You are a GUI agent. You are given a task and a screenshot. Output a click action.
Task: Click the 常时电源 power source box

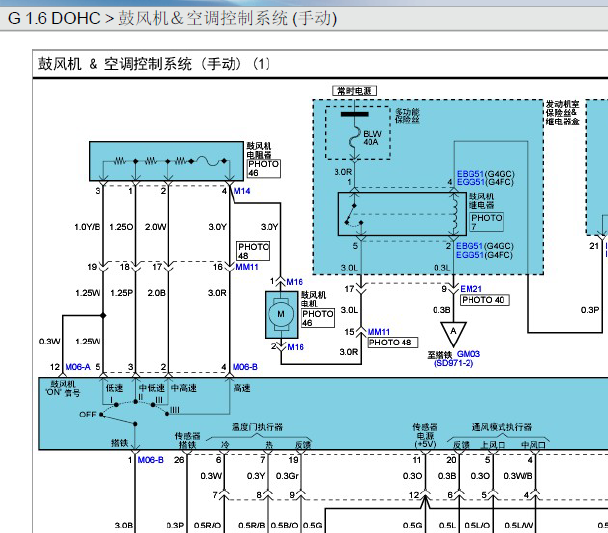(354, 91)
